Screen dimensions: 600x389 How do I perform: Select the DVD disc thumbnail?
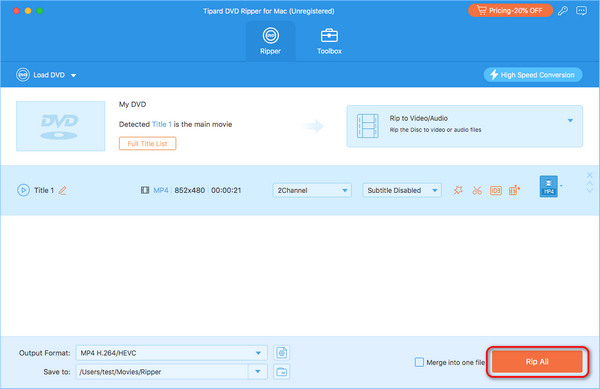[x=60, y=126]
